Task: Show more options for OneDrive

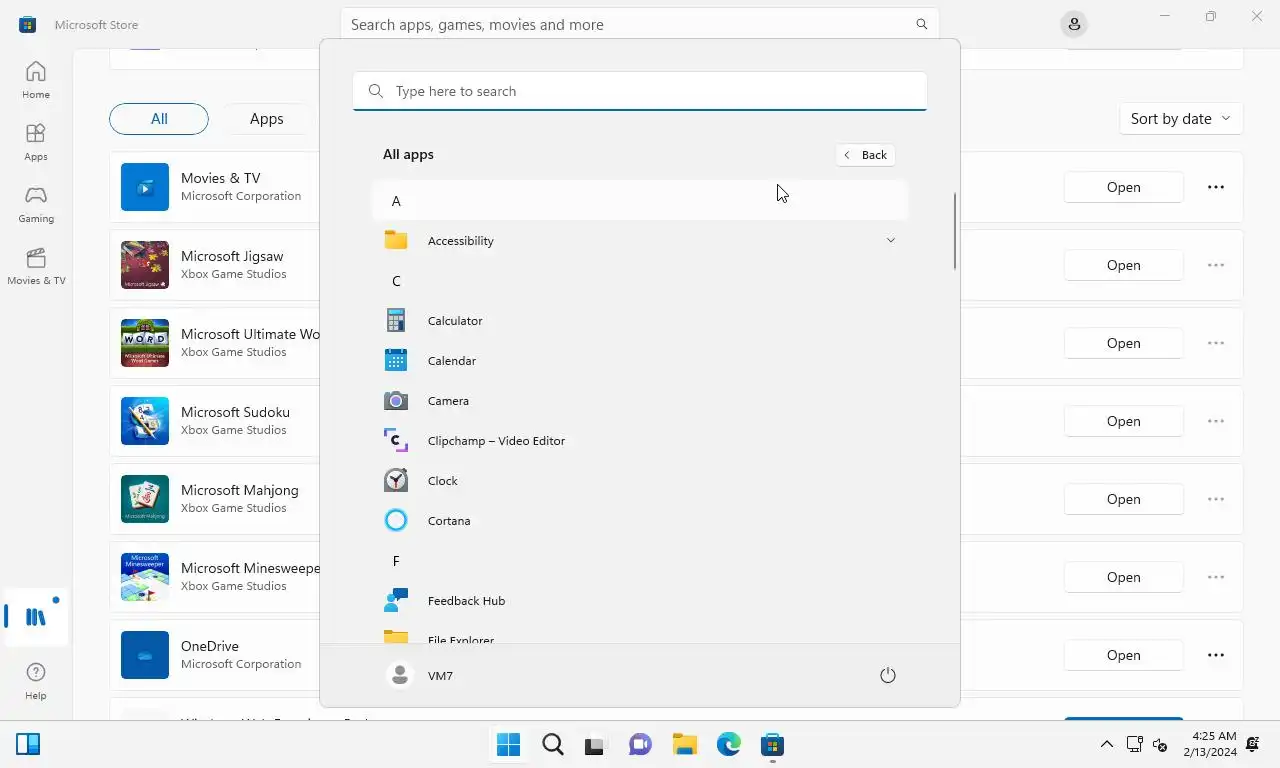Action: click(x=1216, y=655)
